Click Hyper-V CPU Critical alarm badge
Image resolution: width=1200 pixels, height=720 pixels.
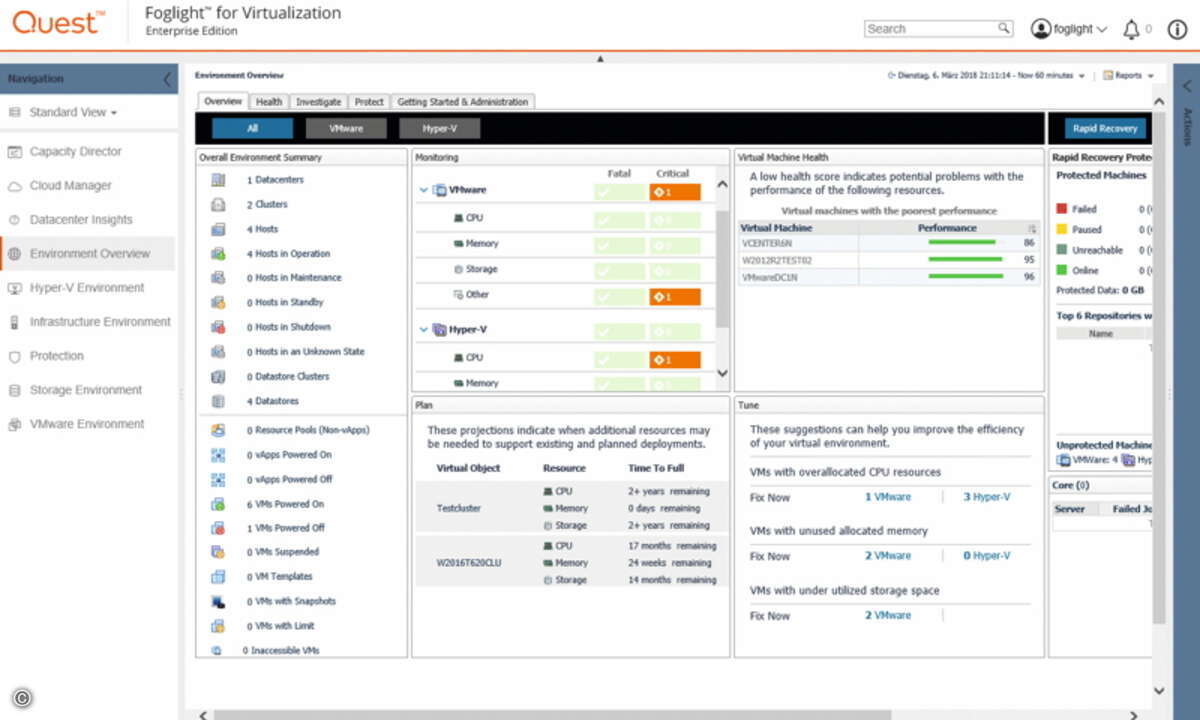coord(675,360)
